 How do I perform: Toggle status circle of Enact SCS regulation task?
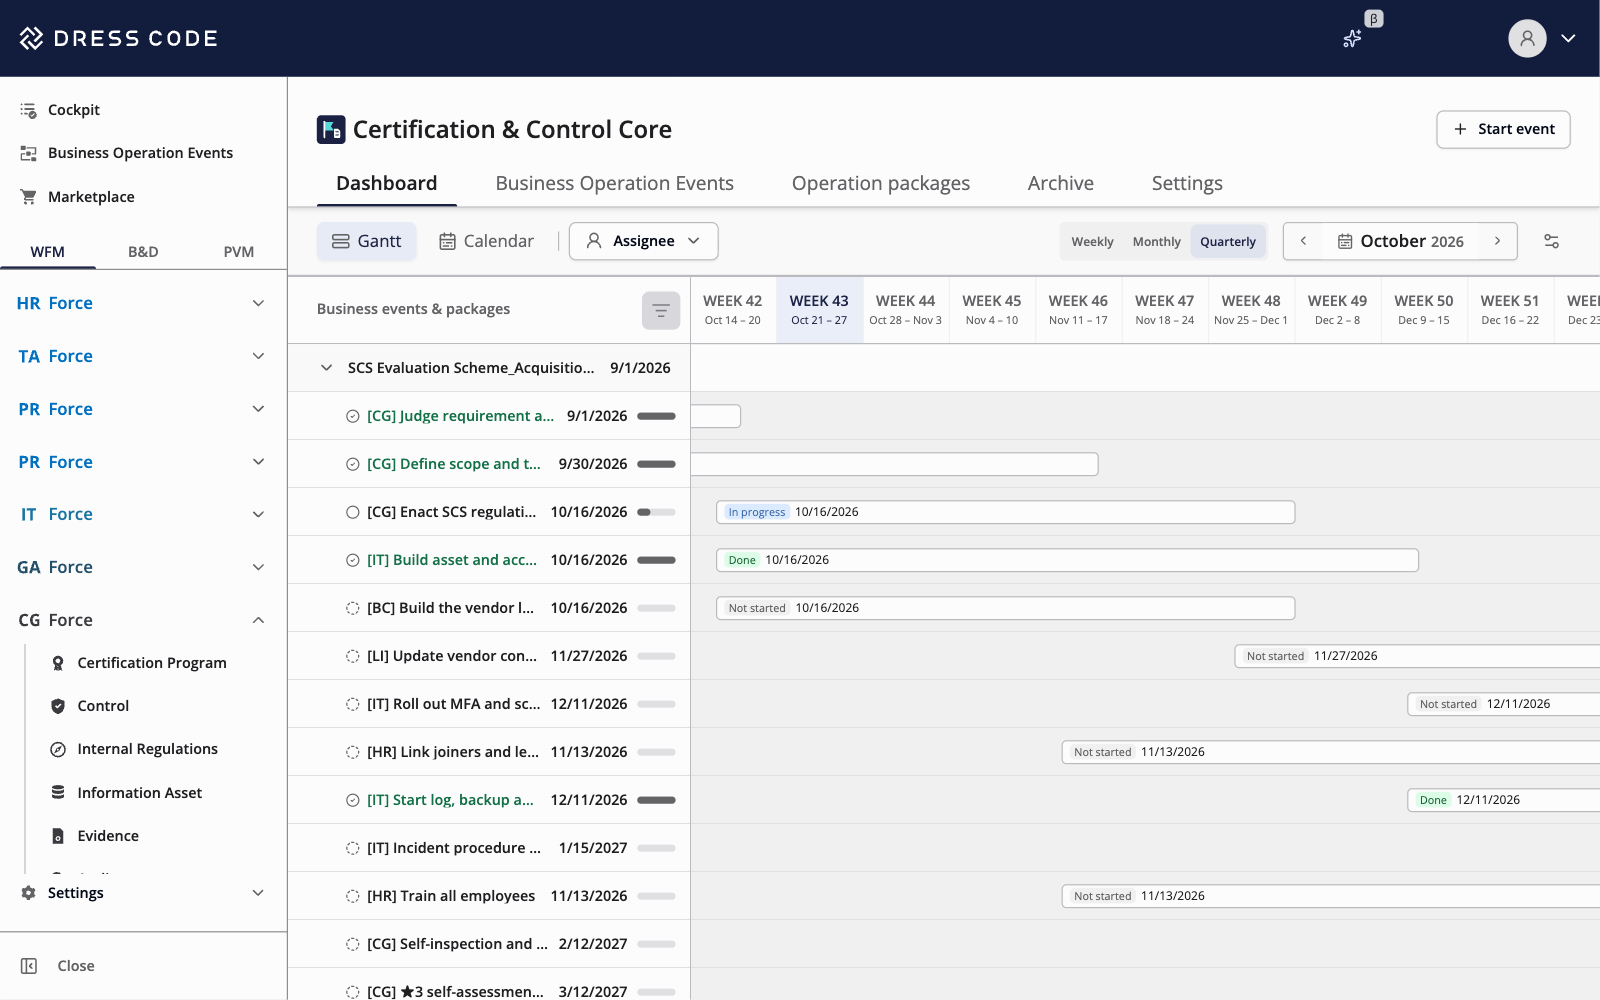coord(352,512)
